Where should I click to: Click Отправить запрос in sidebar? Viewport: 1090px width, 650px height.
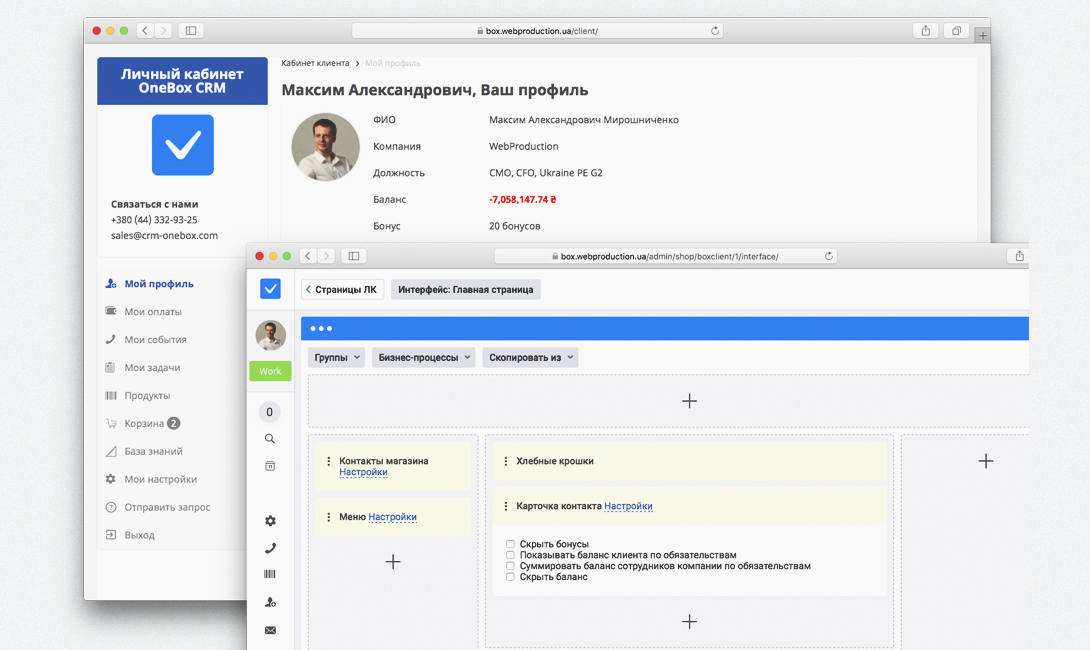167,507
